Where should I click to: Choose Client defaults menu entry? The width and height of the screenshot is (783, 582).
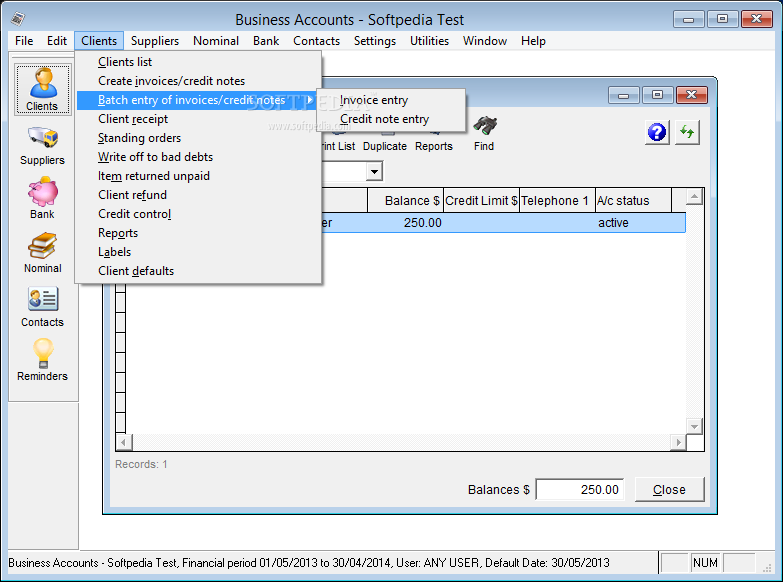click(x=199, y=271)
